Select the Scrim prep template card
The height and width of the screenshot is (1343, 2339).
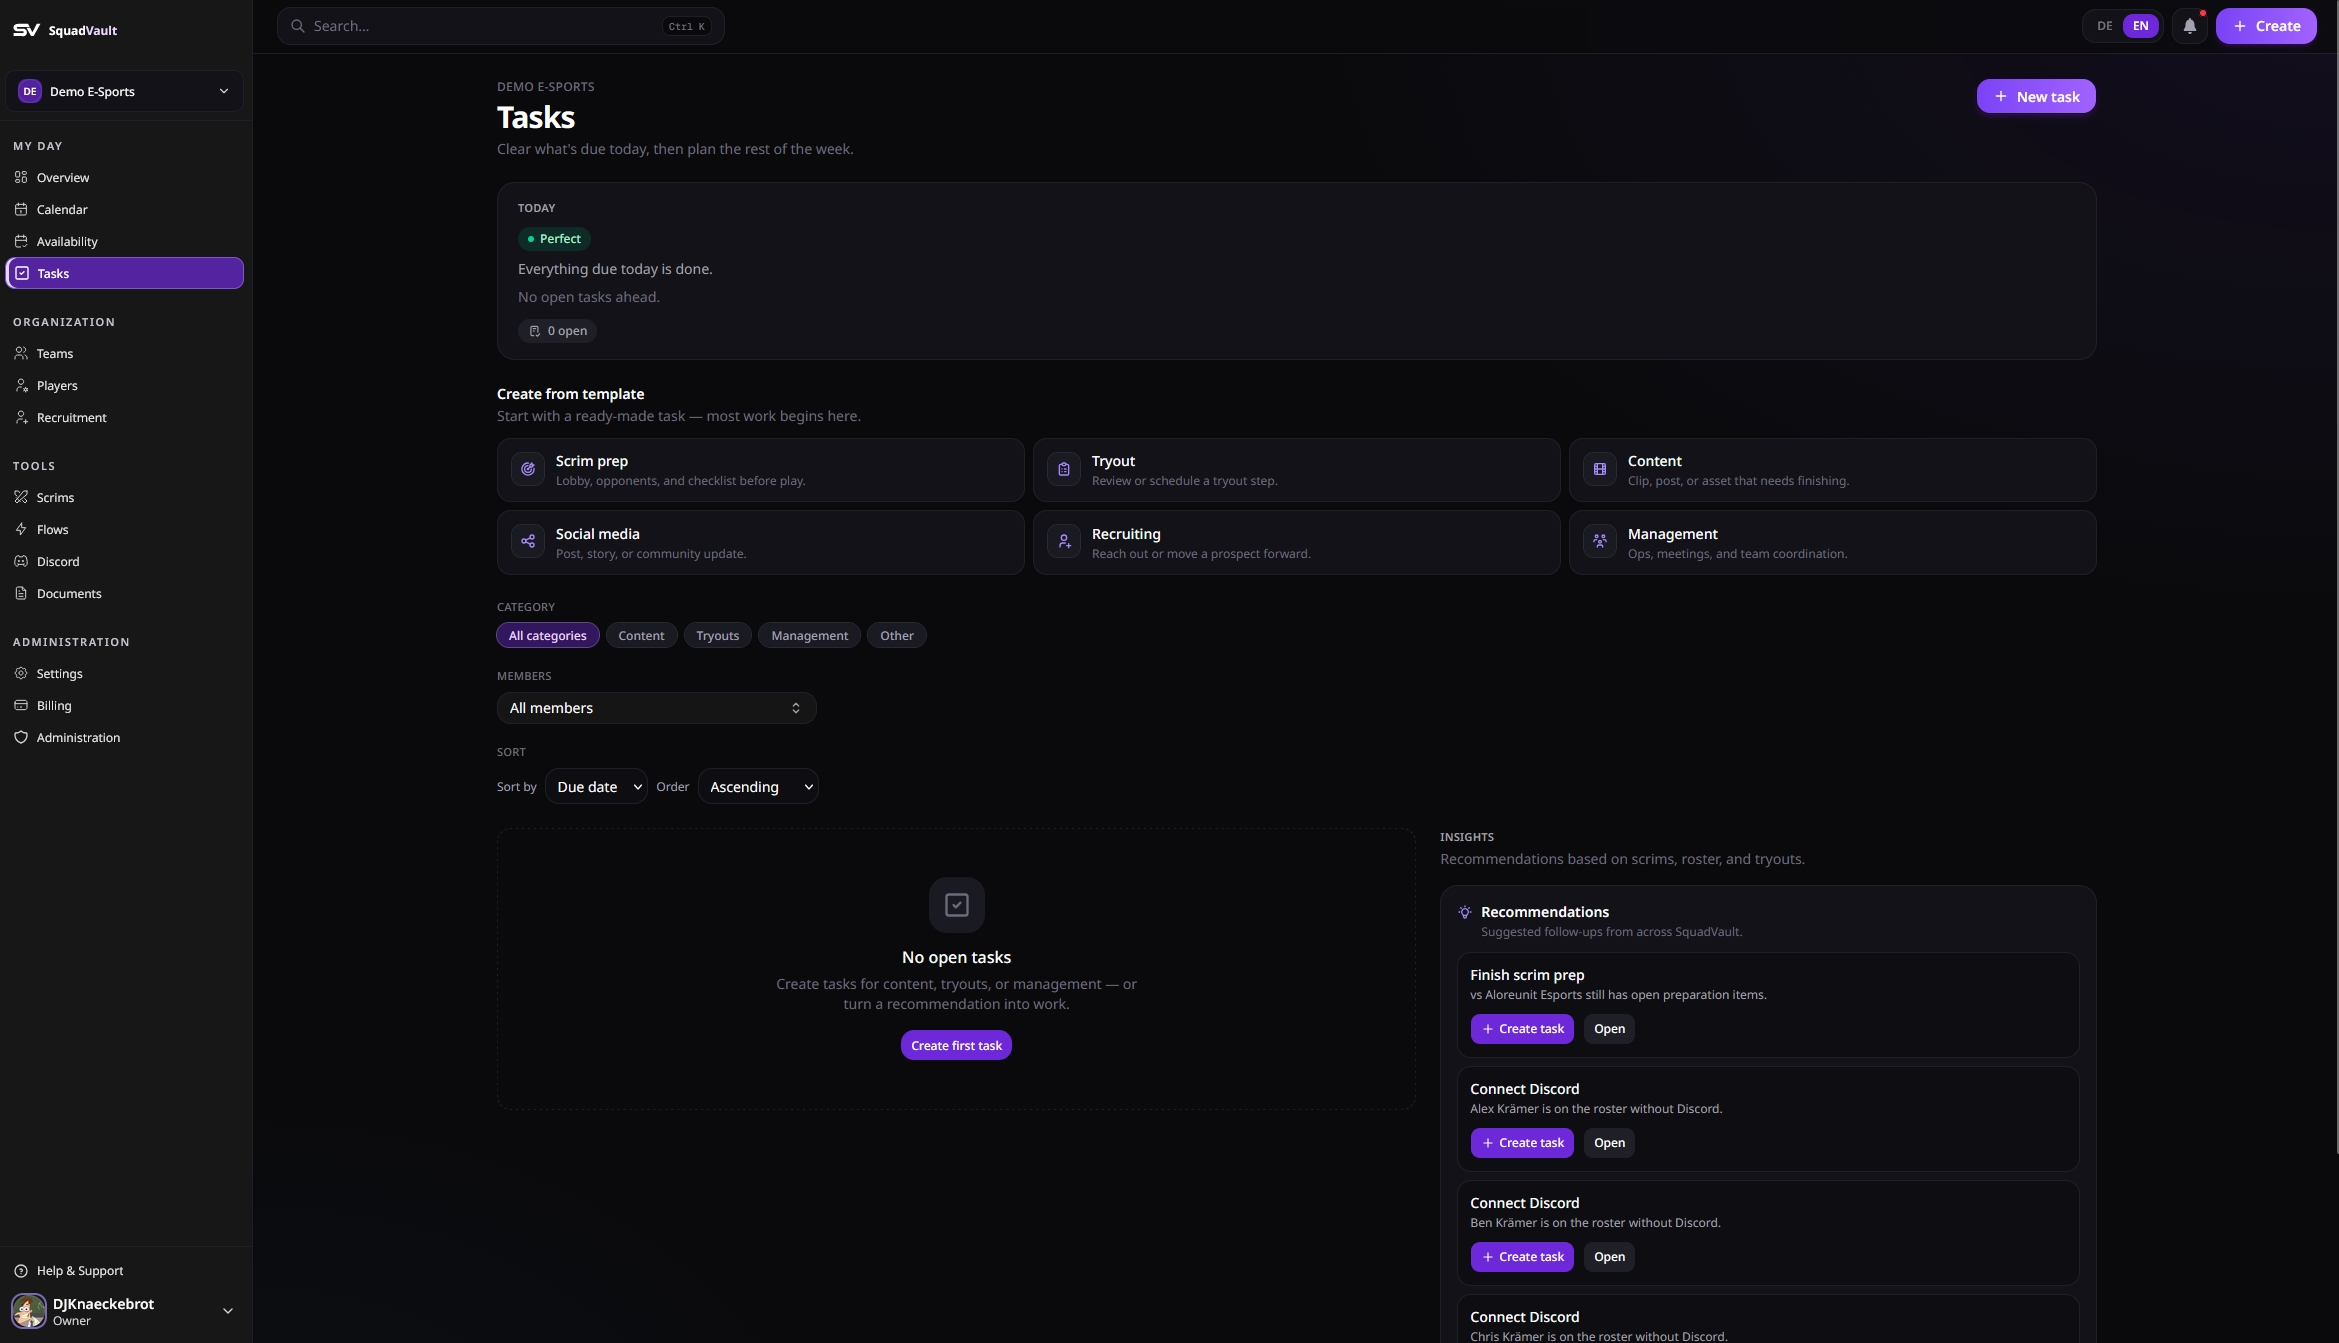760,470
